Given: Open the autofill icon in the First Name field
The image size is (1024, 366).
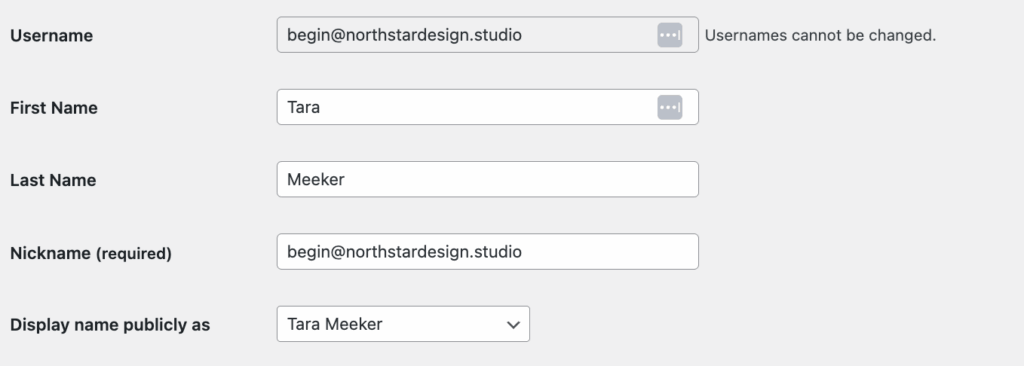Looking at the screenshot, I should (x=669, y=107).
